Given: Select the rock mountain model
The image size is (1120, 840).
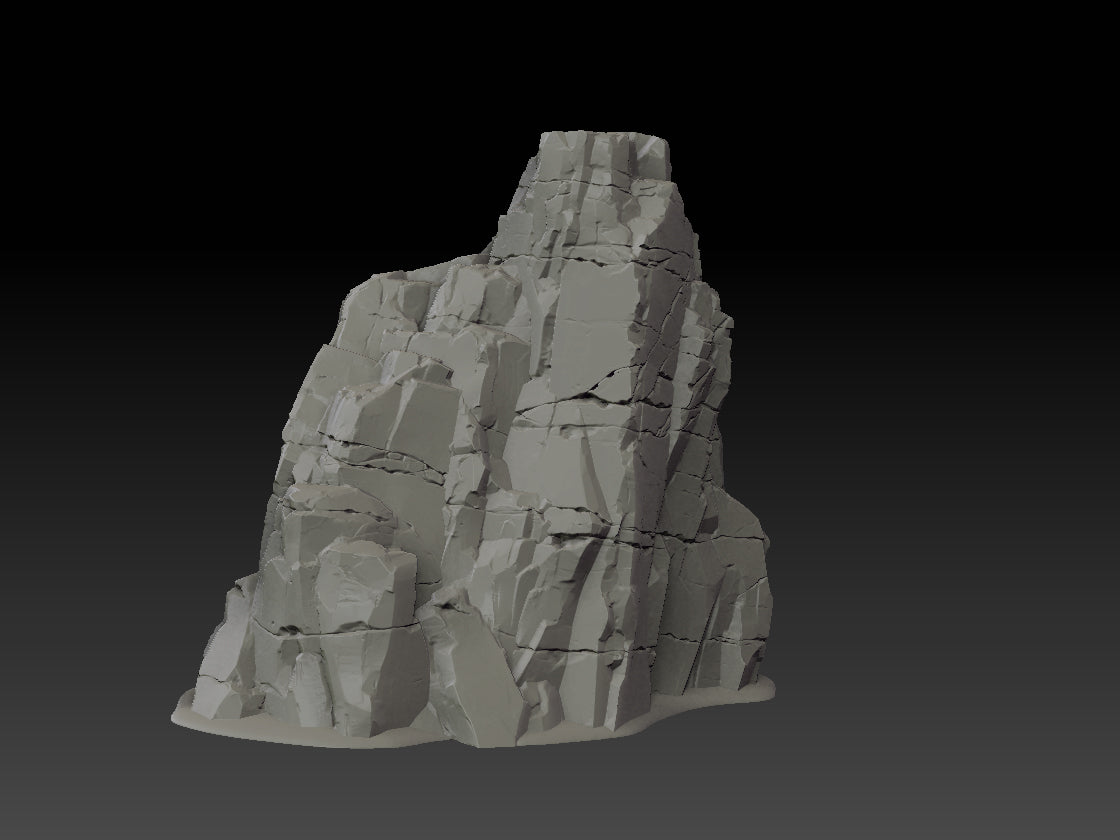Looking at the screenshot, I should (x=500, y=450).
